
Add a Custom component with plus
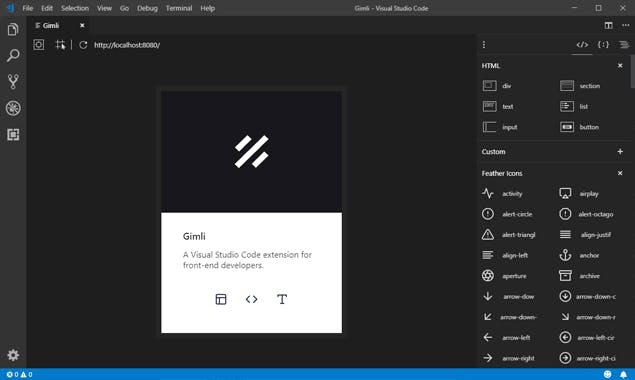[x=620, y=152]
